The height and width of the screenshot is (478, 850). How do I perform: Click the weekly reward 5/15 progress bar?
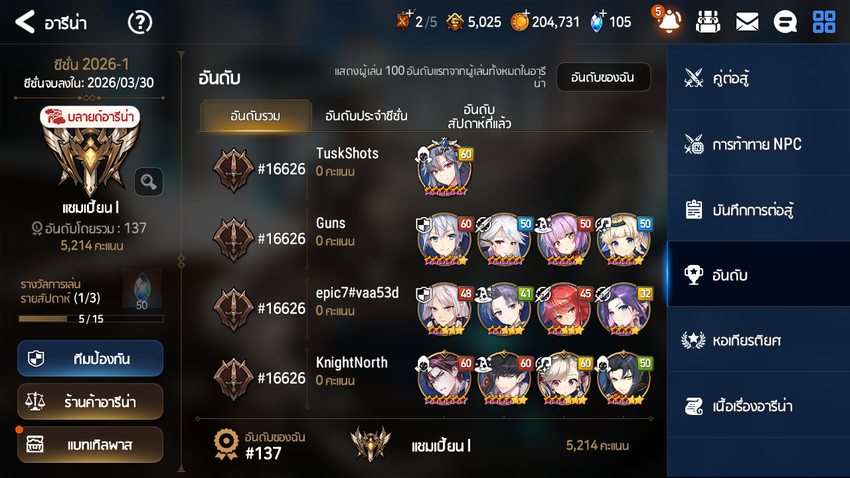pyautogui.click(x=91, y=319)
